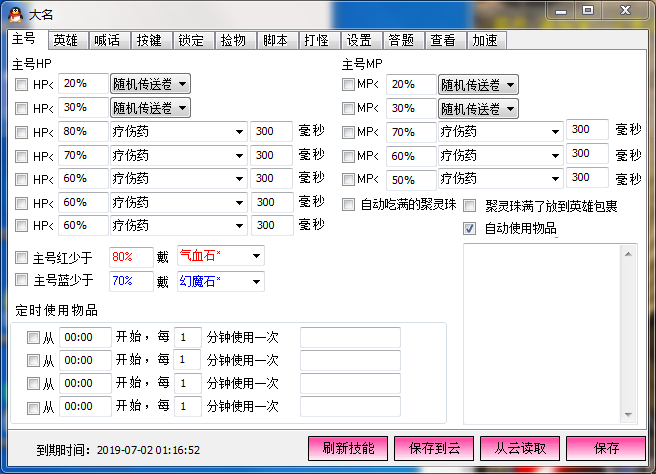Enable the HP< 30% checkbox

coord(21,108)
